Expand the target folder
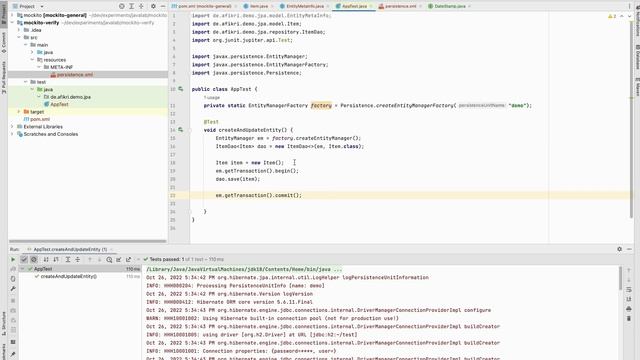 point(19,111)
